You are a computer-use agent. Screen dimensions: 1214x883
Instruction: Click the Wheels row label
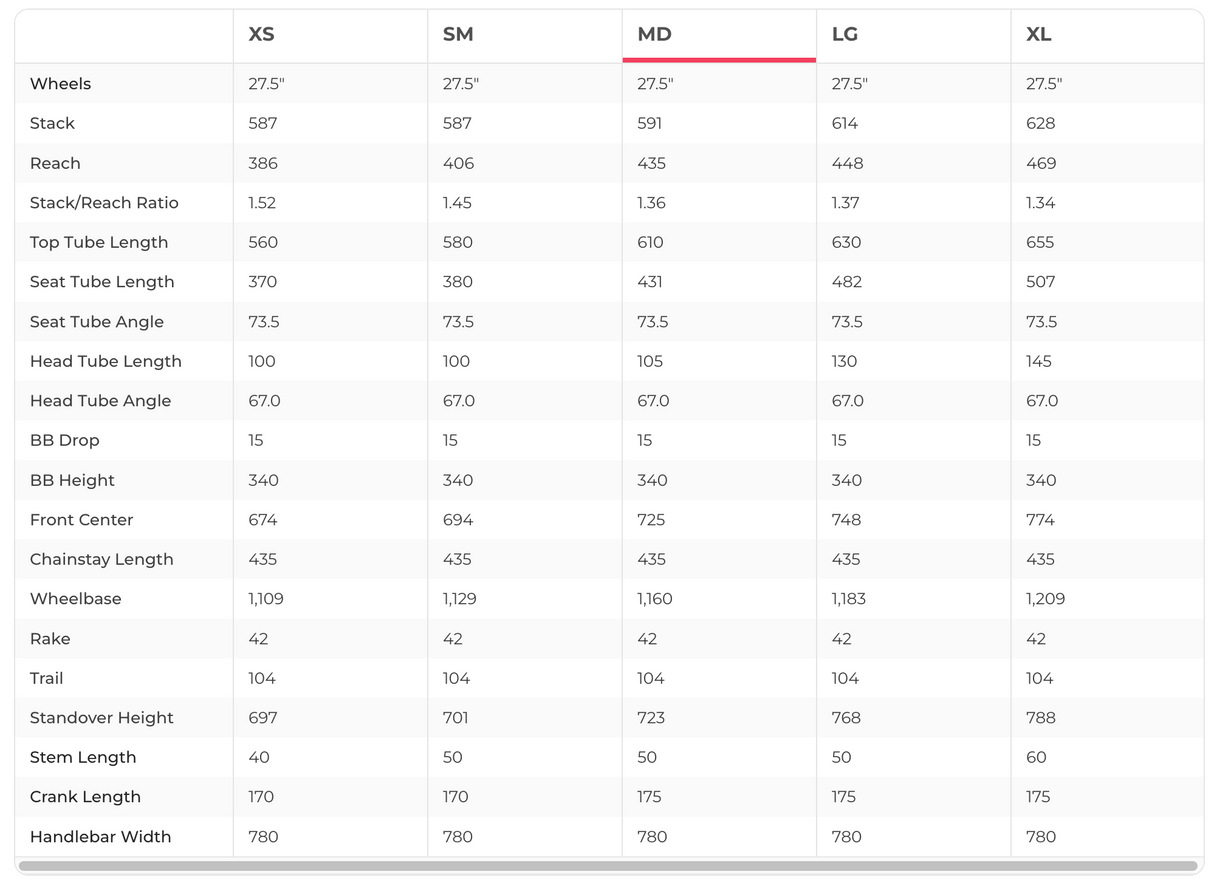pyautogui.click(x=60, y=84)
